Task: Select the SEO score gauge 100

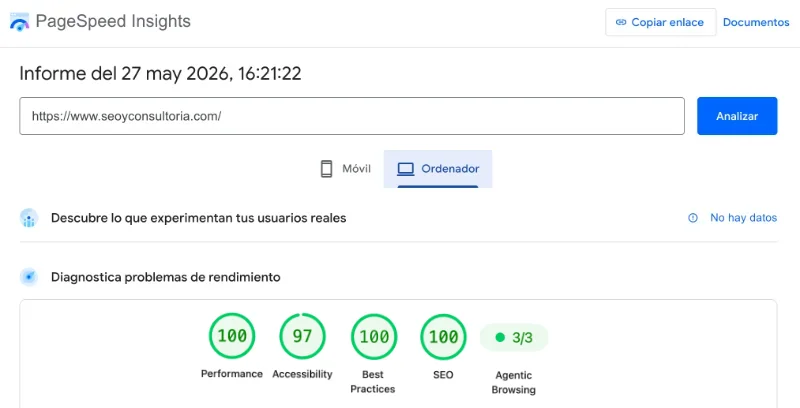Action: pyautogui.click(x=443, y=337)
